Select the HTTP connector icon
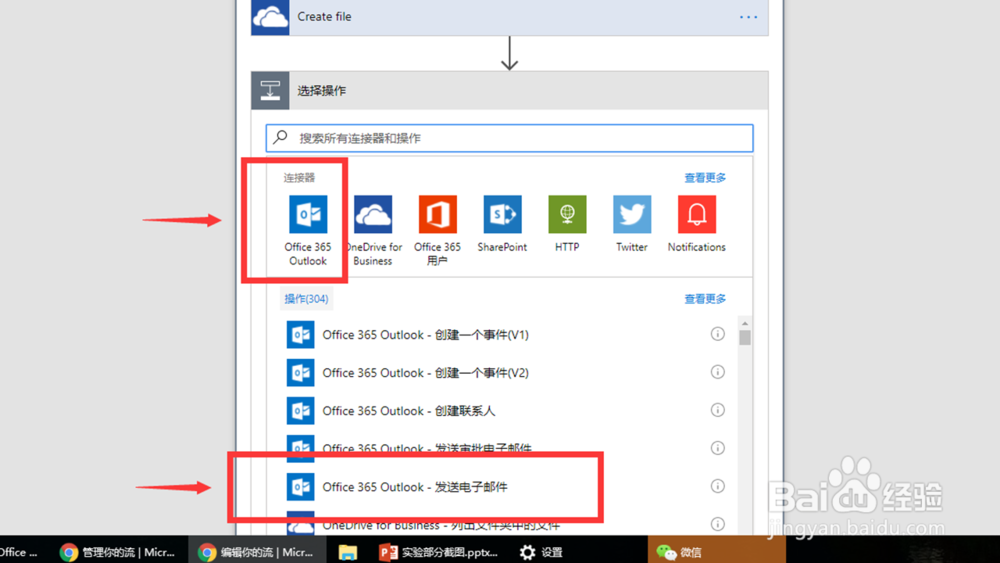 tap(567, 214)
